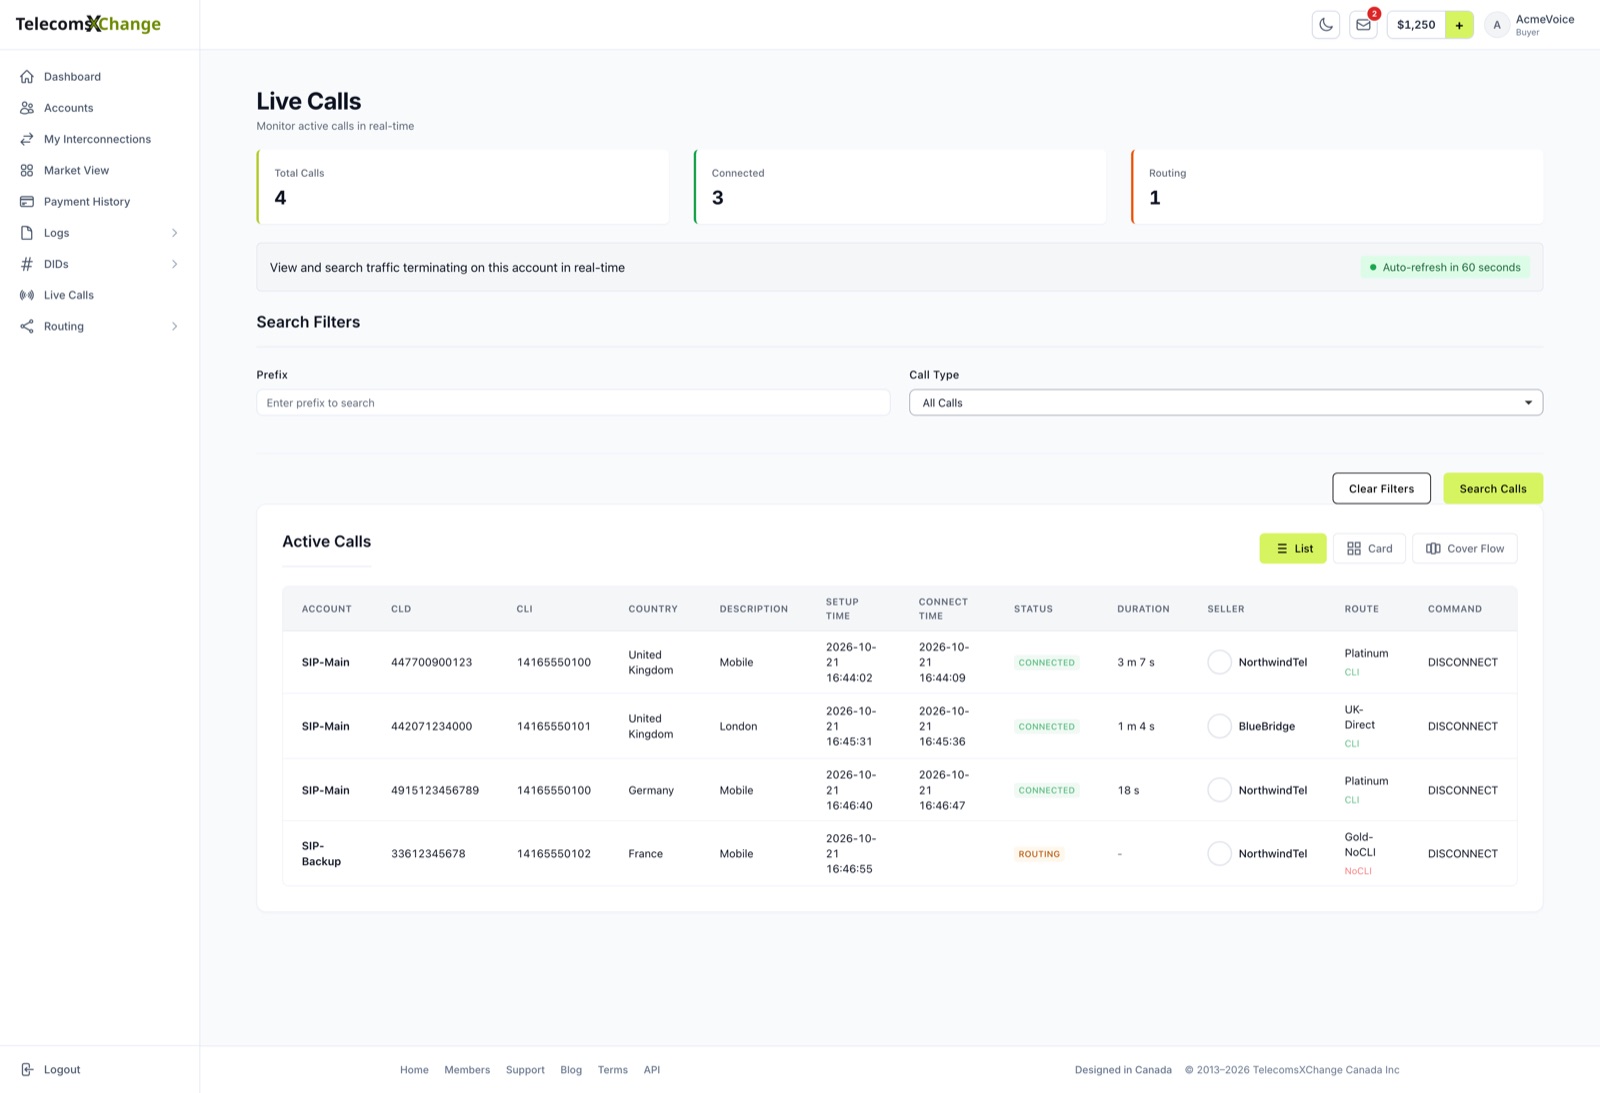Screen dimensions: 1600x1093
Task: Open the Call Type dropdown
Action: click(x=1225, y=403)
